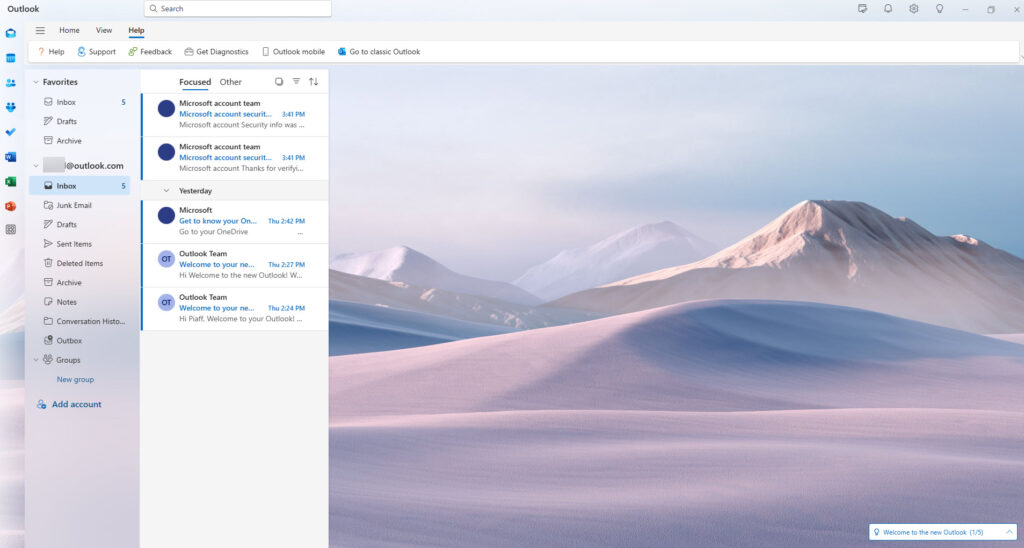Open Outlook mobile option

tap(293, 52)
